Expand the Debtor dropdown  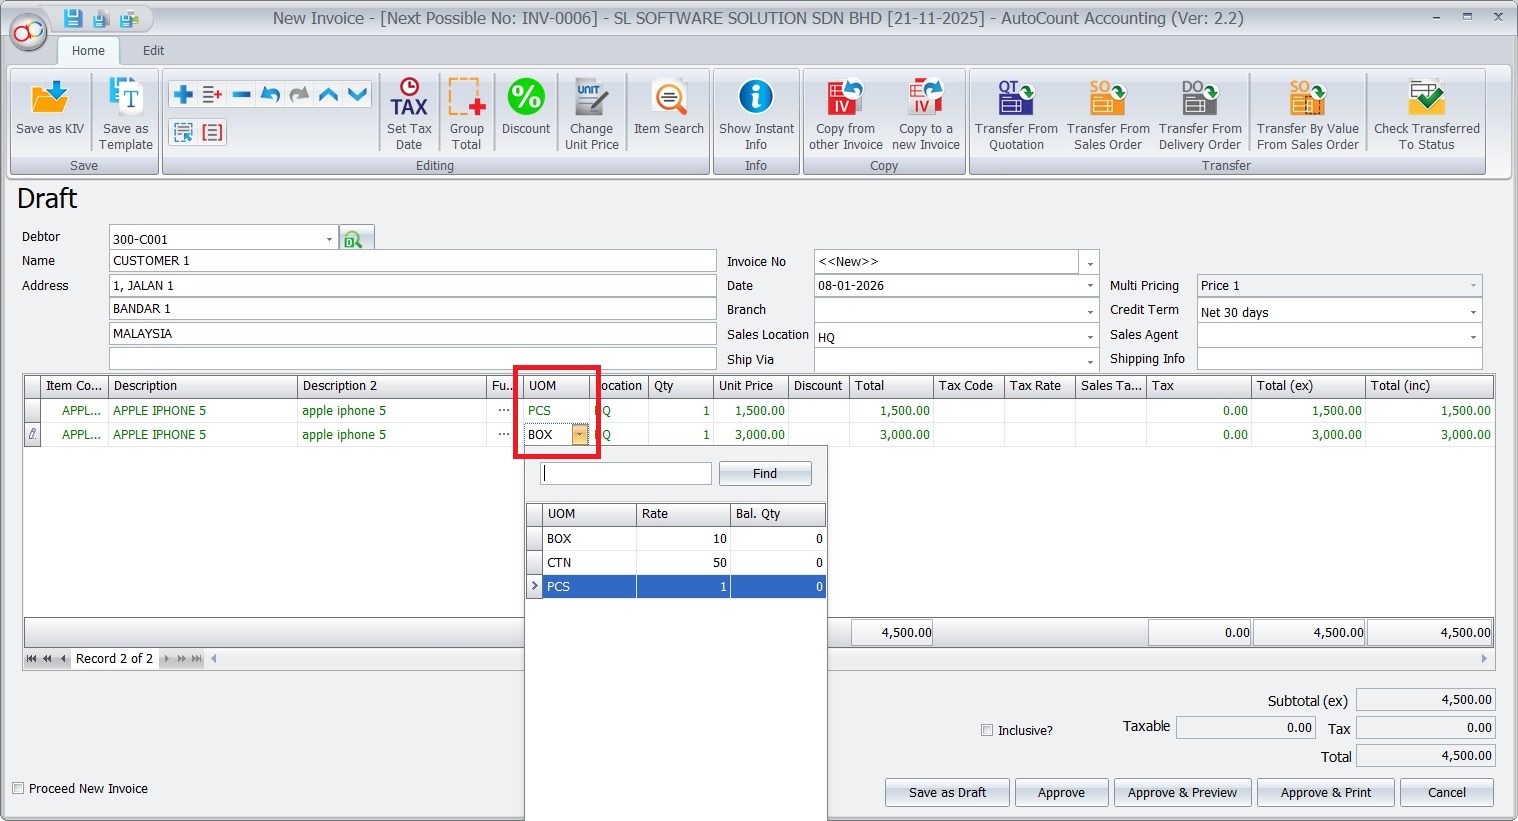[x=329, y=239]
